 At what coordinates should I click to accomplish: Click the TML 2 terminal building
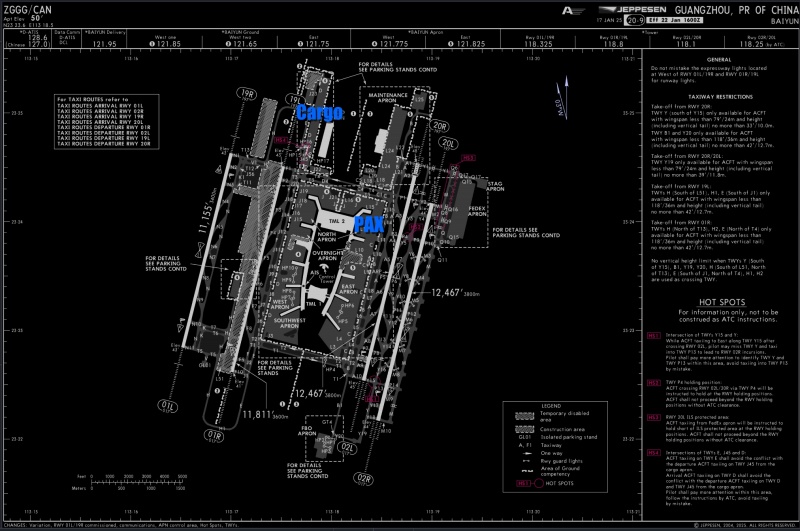335,221
